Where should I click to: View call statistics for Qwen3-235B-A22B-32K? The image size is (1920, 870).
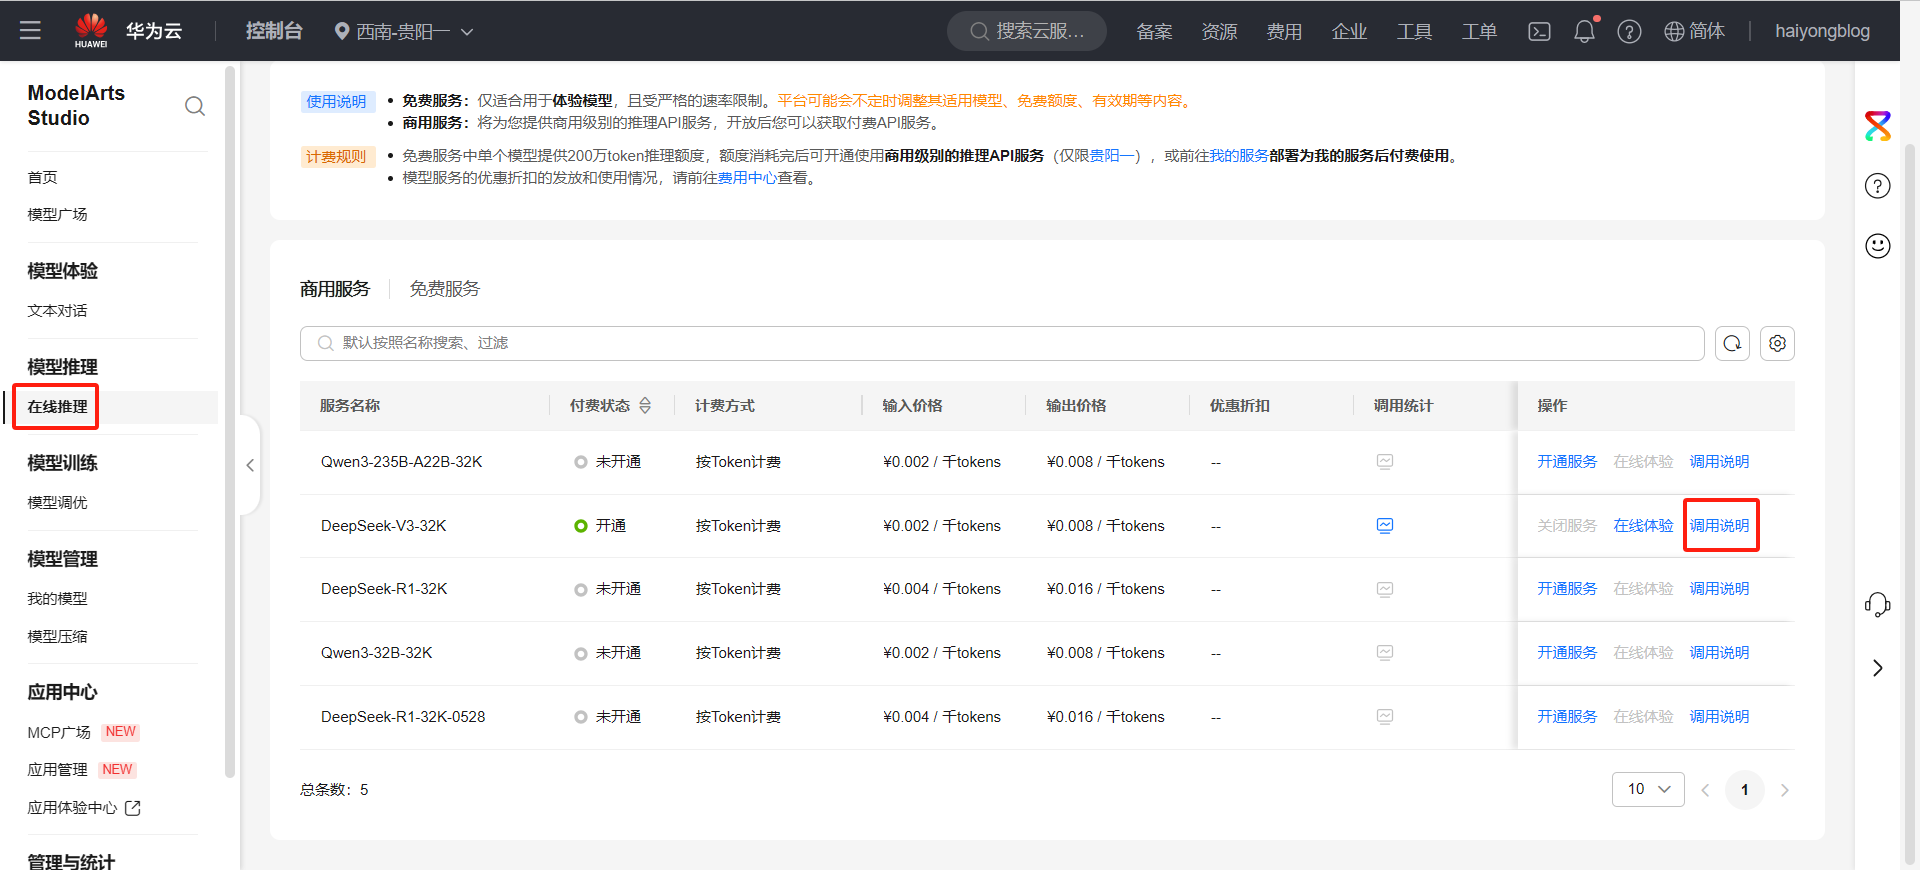pyautogui.click(x=1385, y=462)
